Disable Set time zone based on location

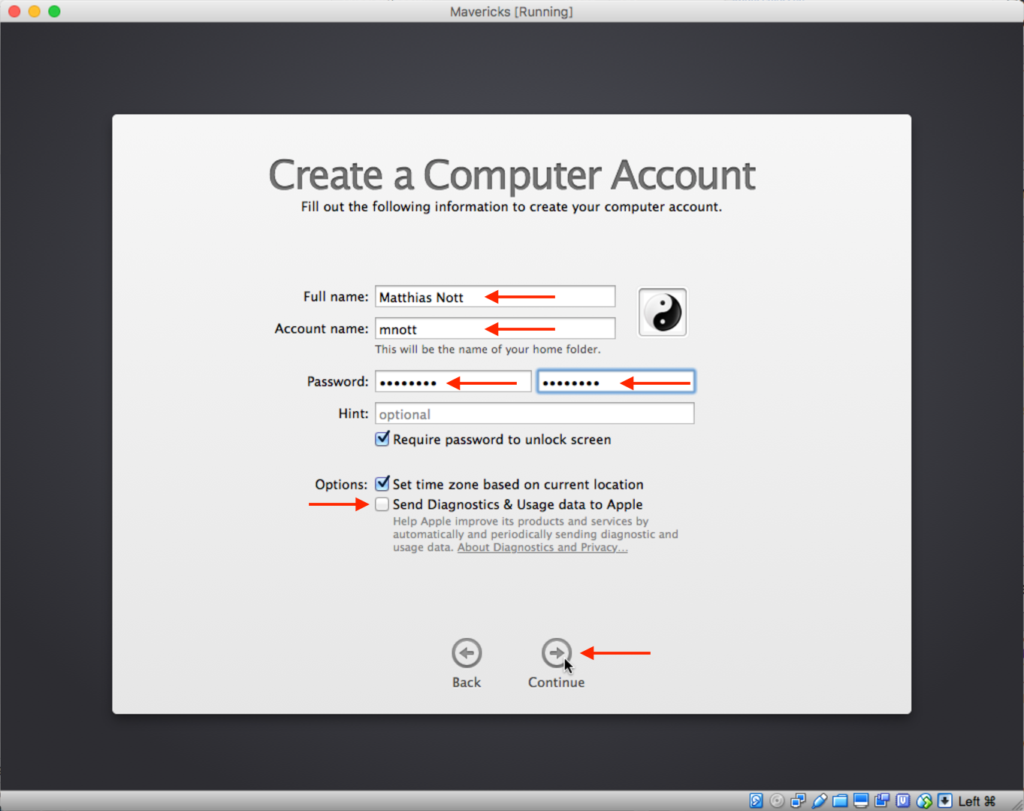[382, 484]
